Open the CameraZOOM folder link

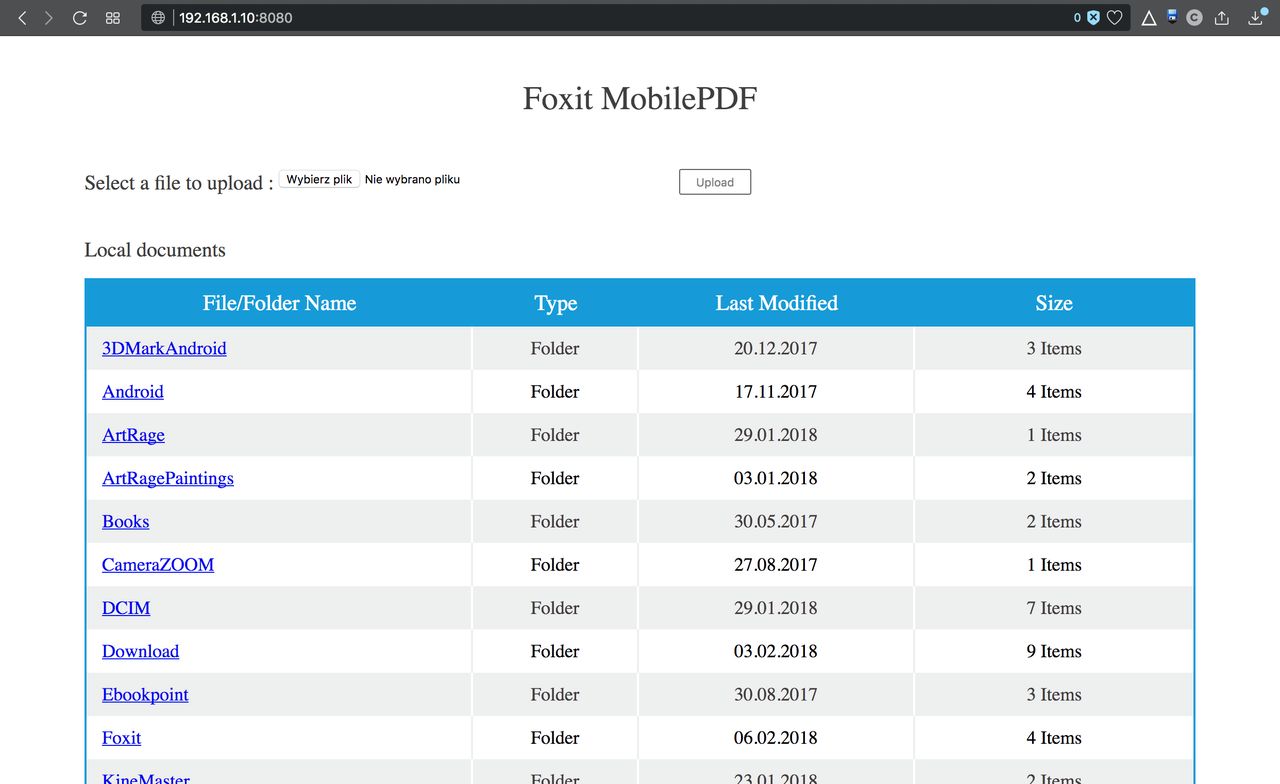(158, 564)
